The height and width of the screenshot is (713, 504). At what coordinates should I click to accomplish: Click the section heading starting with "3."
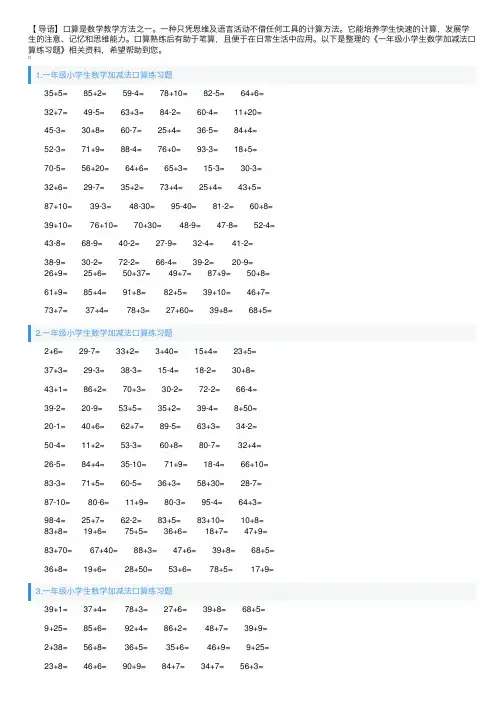point(104,591)
